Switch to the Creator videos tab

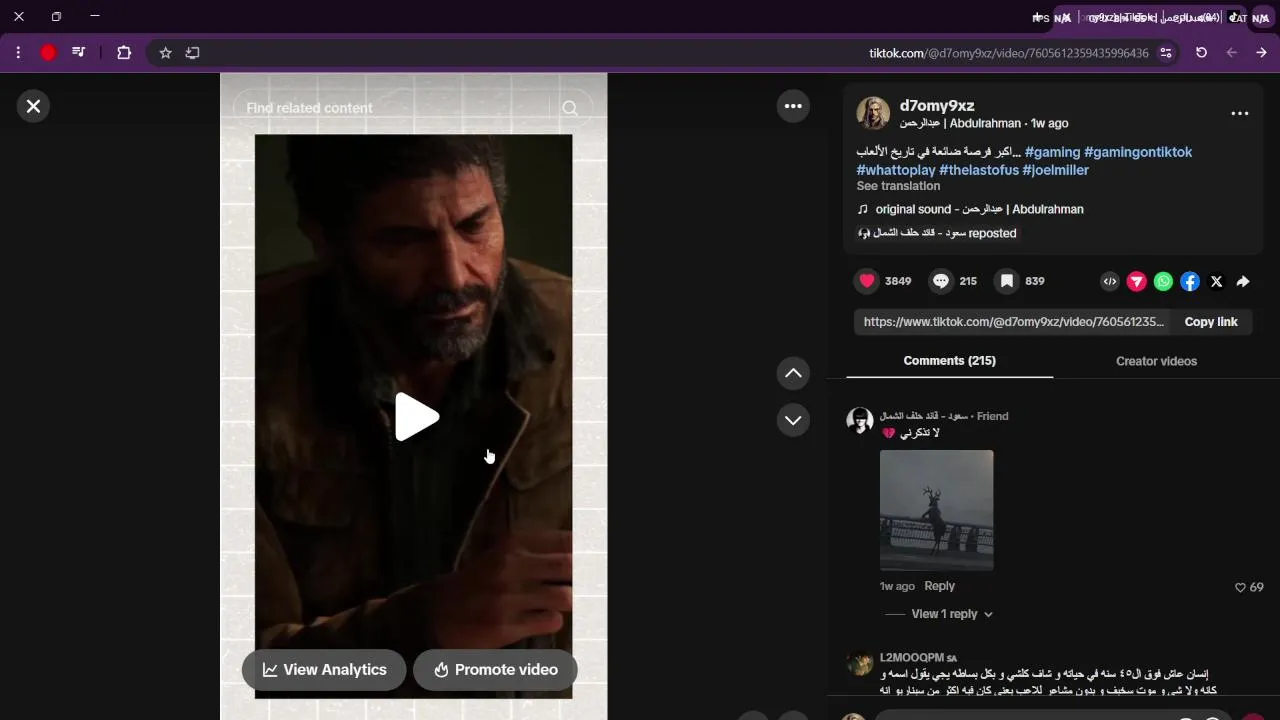[1156, 361]
